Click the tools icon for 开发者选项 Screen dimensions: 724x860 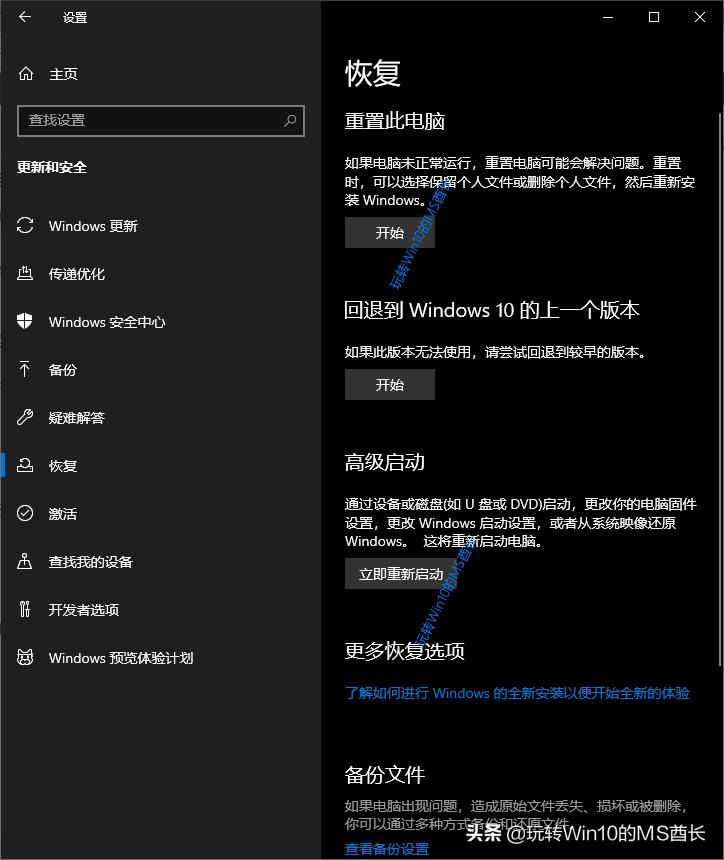click(x=25, y=609)
